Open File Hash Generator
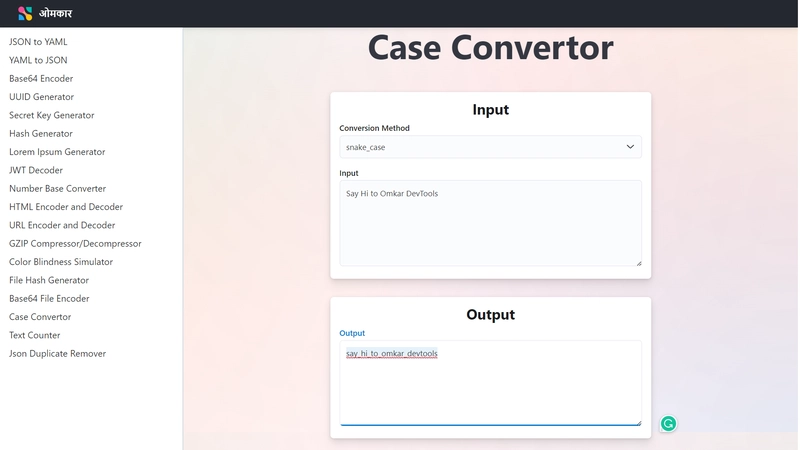This screenshot has height=450, width=800. [49, 280]
